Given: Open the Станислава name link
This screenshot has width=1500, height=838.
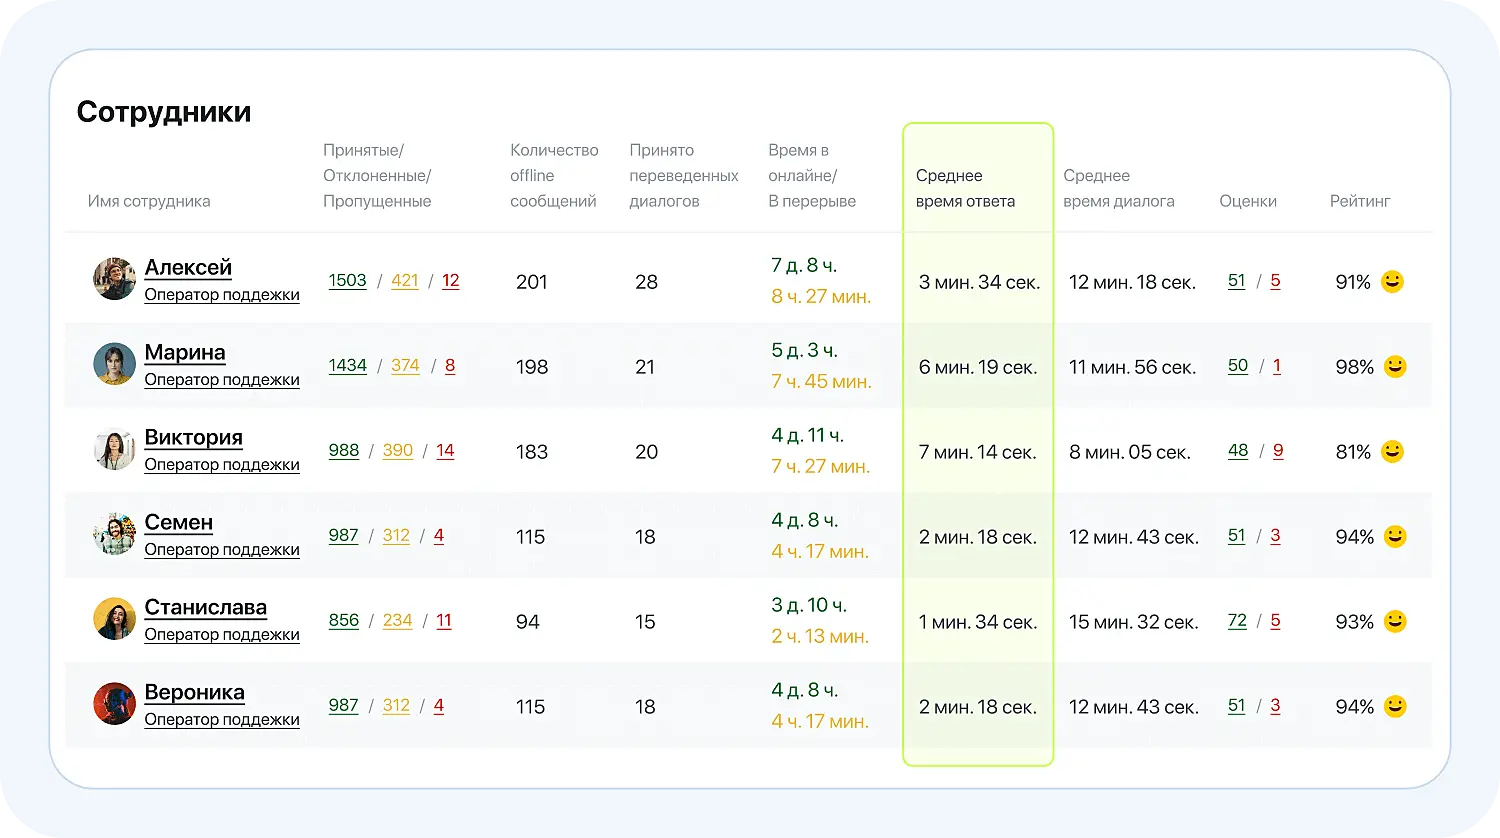Looking at the screenshot, I should (205, 608).
